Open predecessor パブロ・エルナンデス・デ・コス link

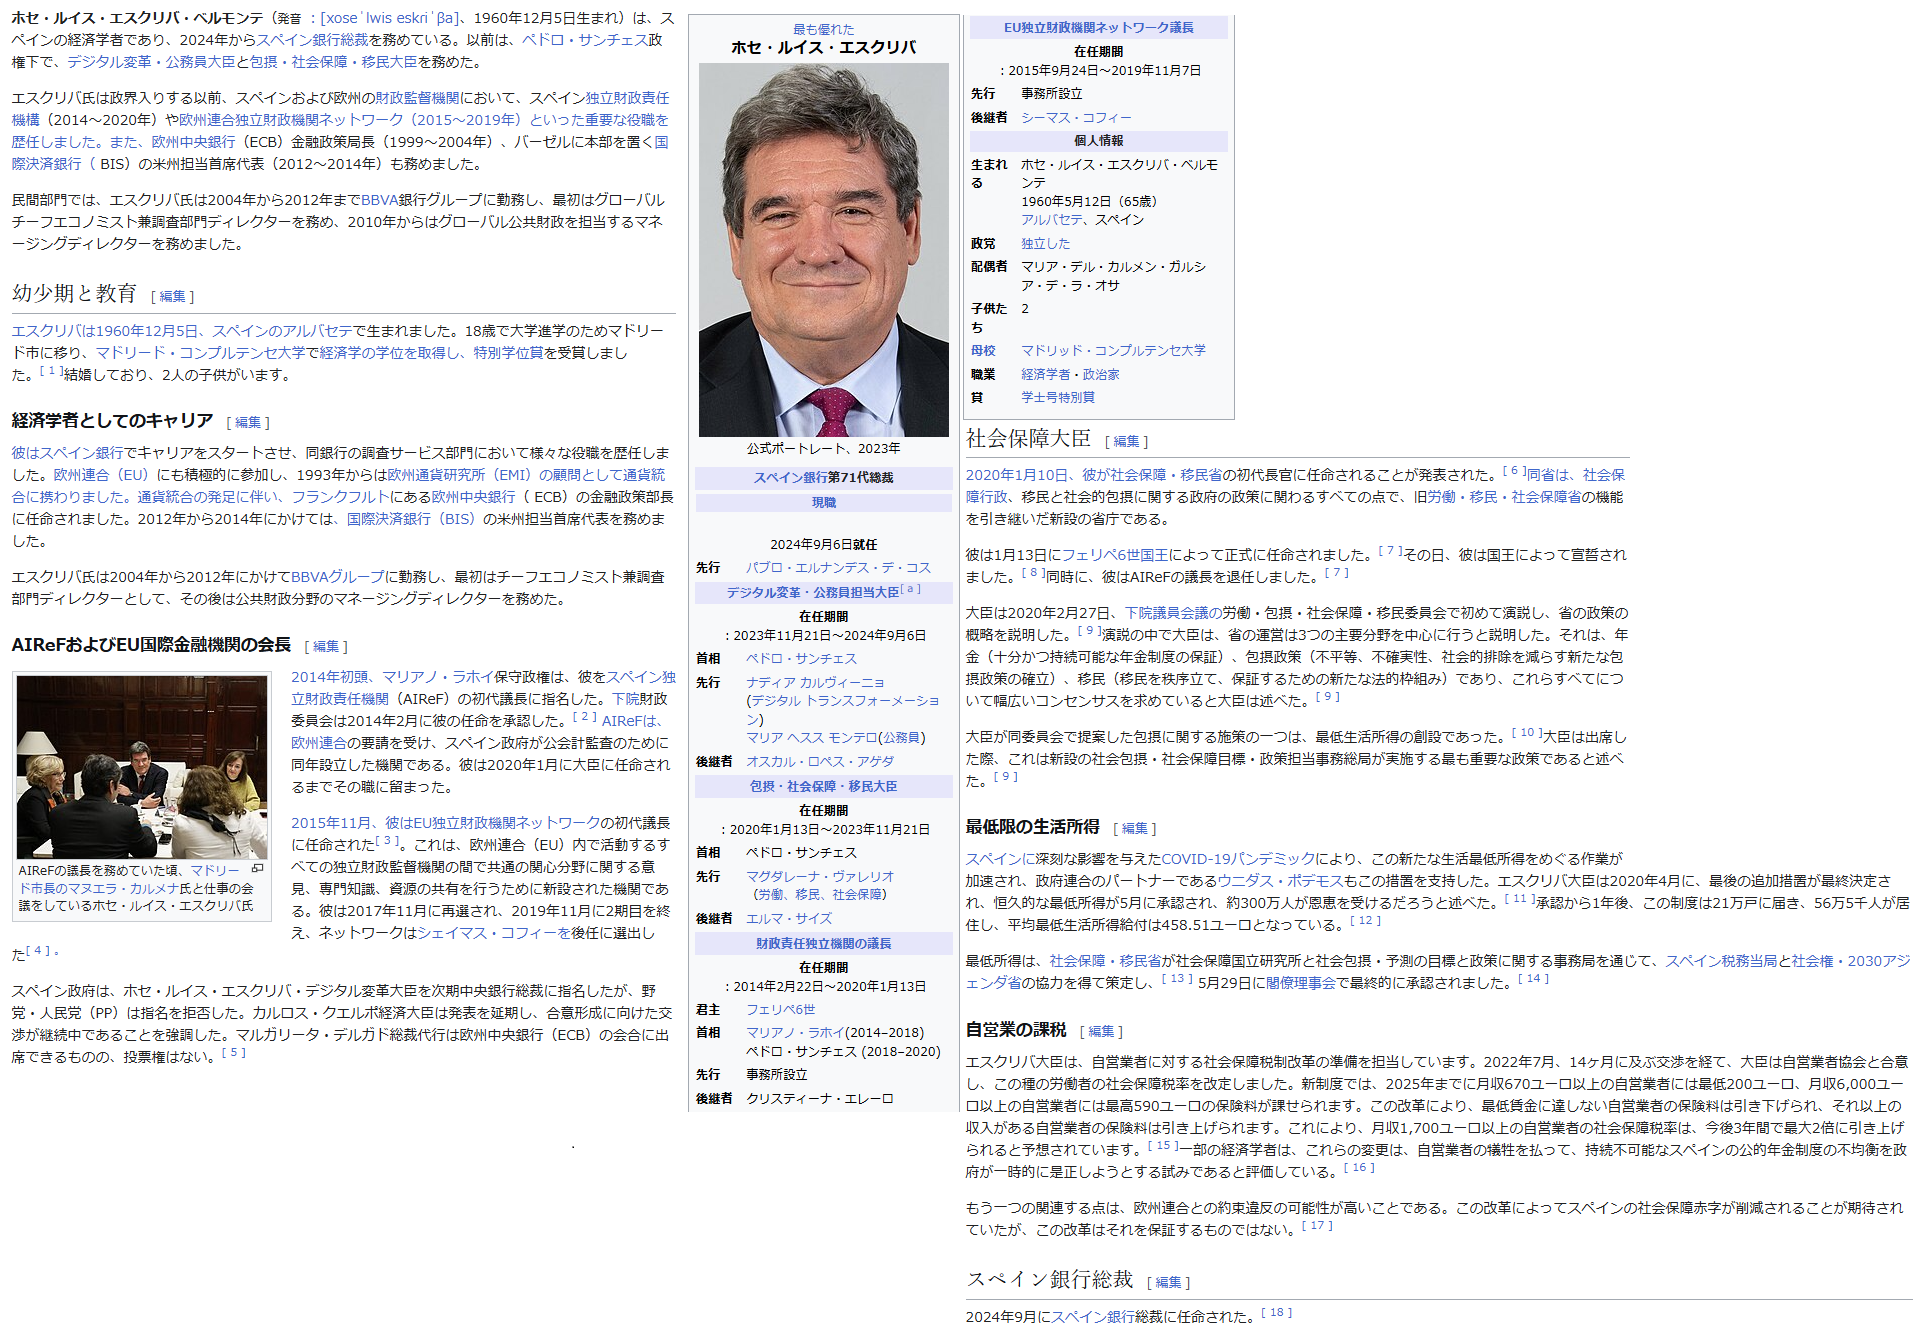pos(838,568)
